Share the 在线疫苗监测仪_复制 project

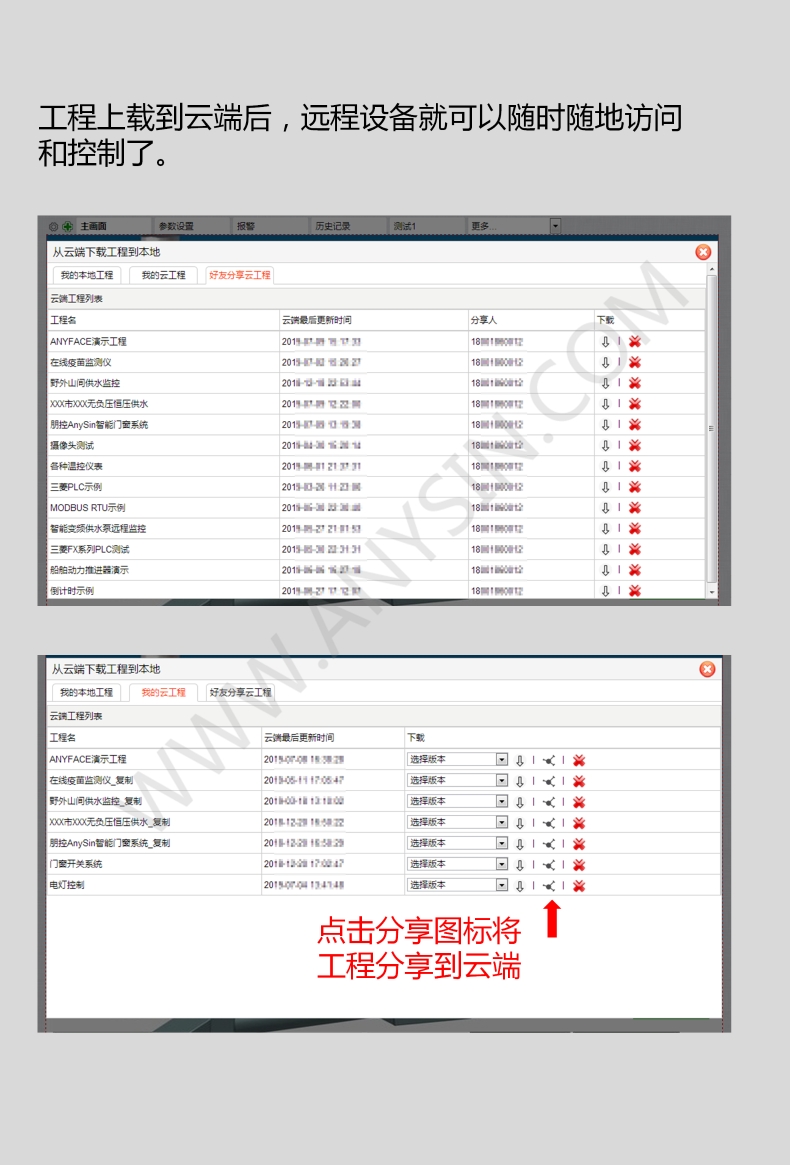[548, 781]
